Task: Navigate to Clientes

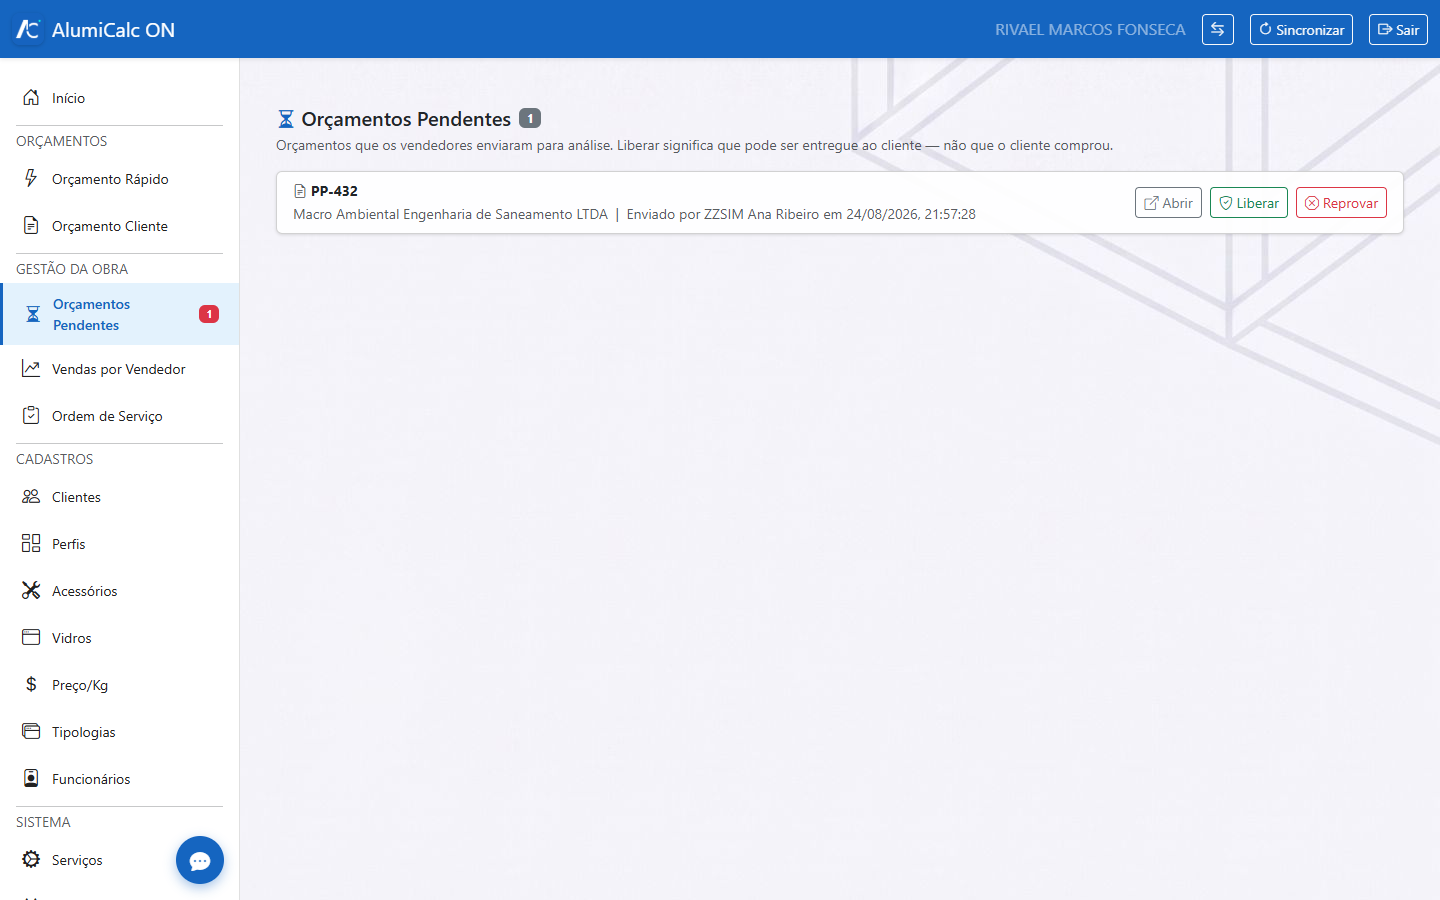Action: click(120, 497)
